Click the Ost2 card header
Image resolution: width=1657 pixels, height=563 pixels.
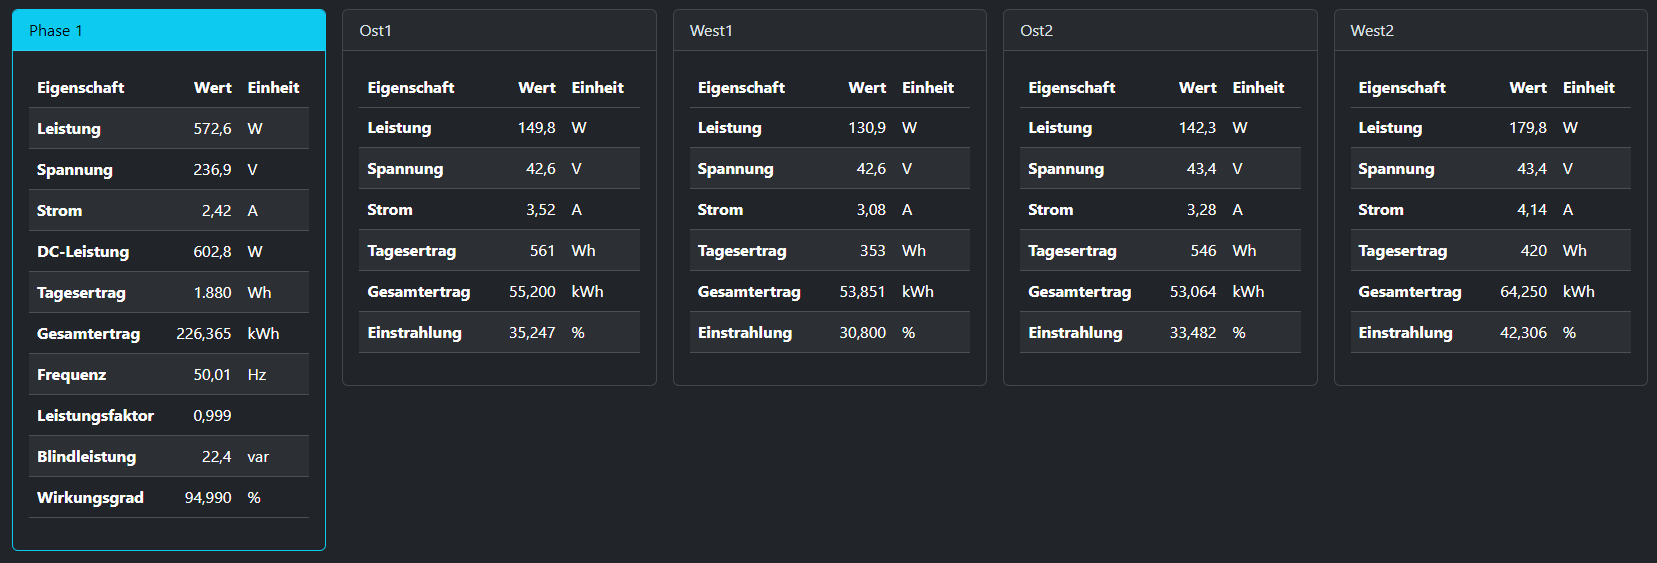pyautogui.click(x=1160, y=31)
